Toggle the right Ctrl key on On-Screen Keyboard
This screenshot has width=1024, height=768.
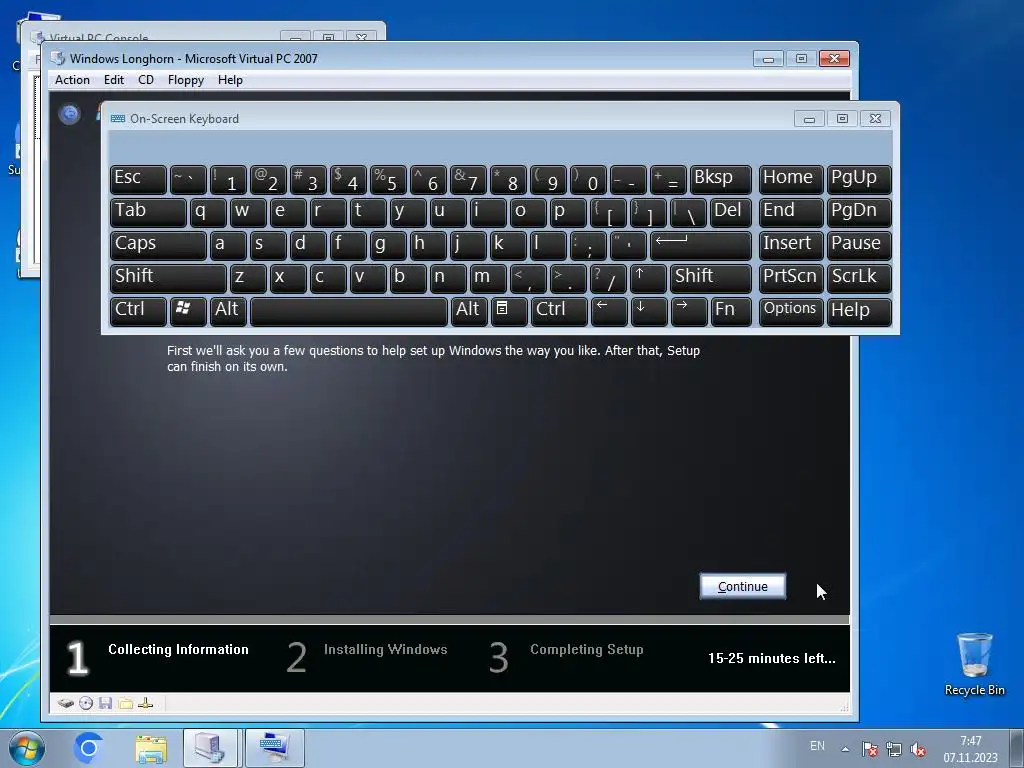coord(559,311)
